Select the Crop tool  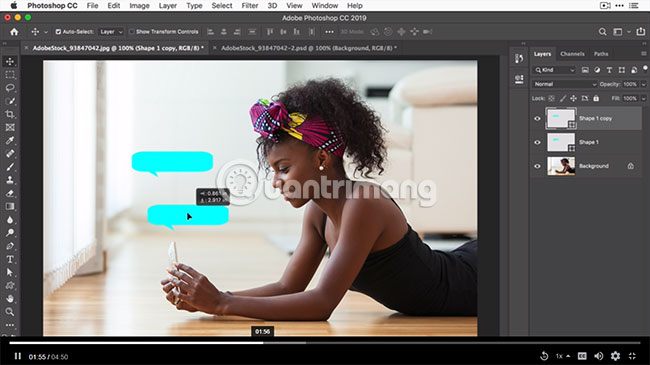pyautogui.click(x=10, y=114)
